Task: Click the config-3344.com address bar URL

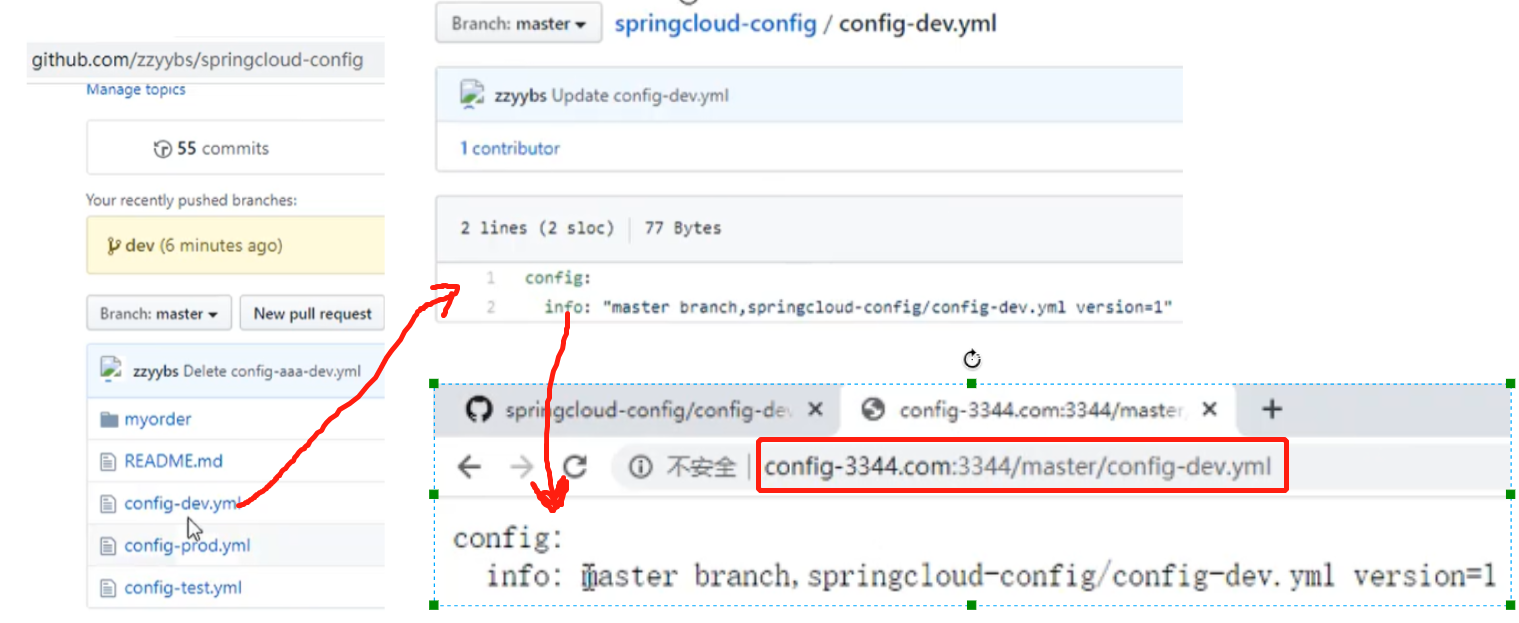Action: 1018,466
